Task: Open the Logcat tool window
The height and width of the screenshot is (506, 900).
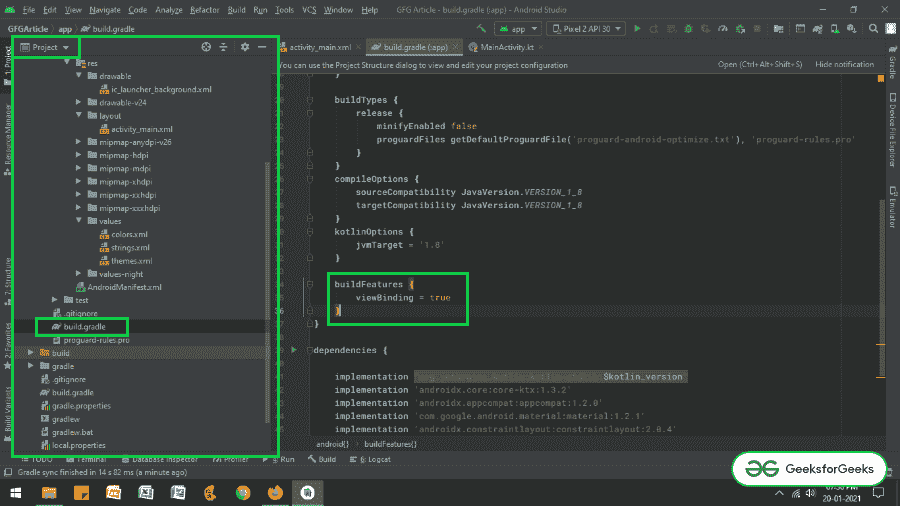Action: 370,460
